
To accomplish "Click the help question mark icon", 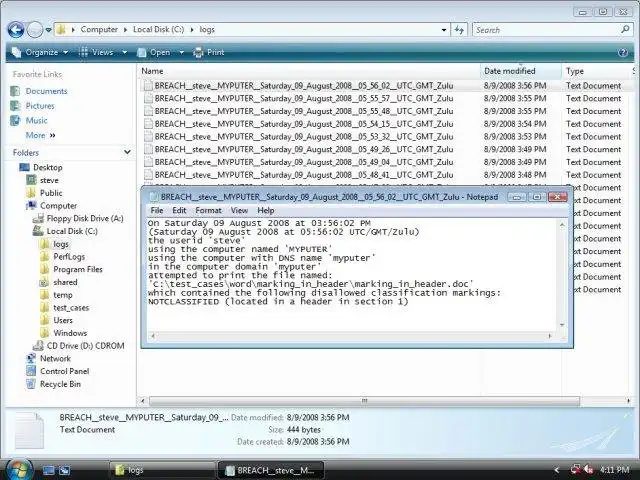I will click(x=623, y=52).
